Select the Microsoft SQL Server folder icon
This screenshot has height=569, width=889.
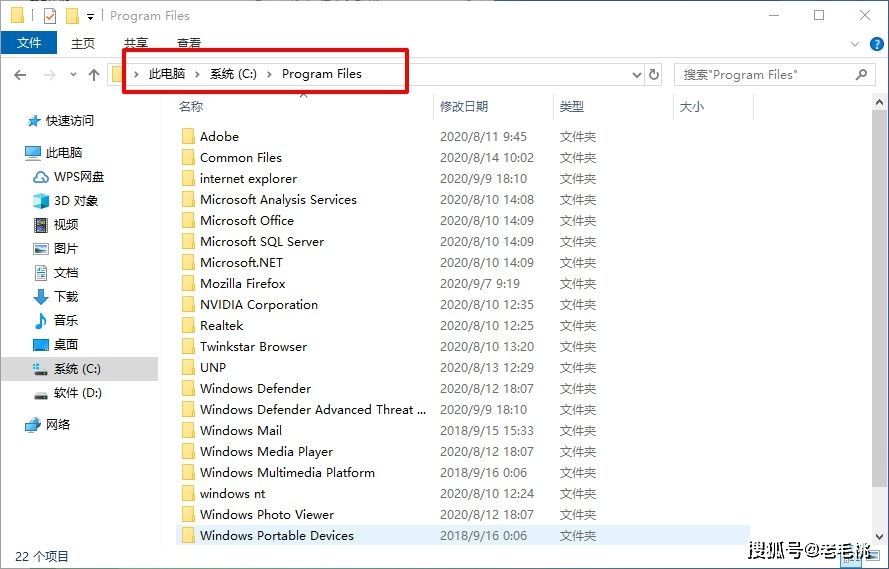(x=189, y=241)
